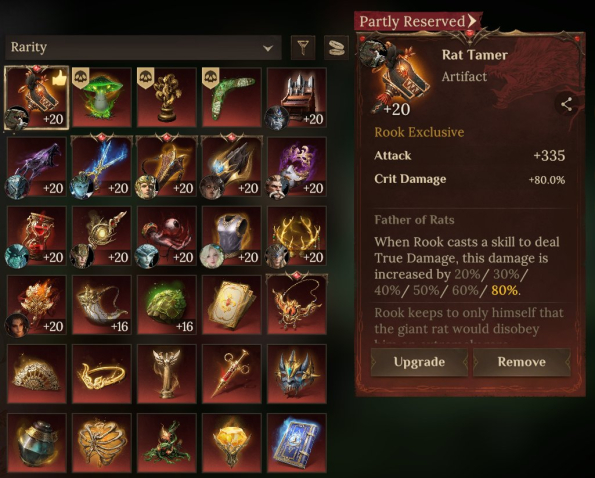This screenshot has width=595, height=478.
Task: Select the golden chess piece artifact
Action: 167,97
